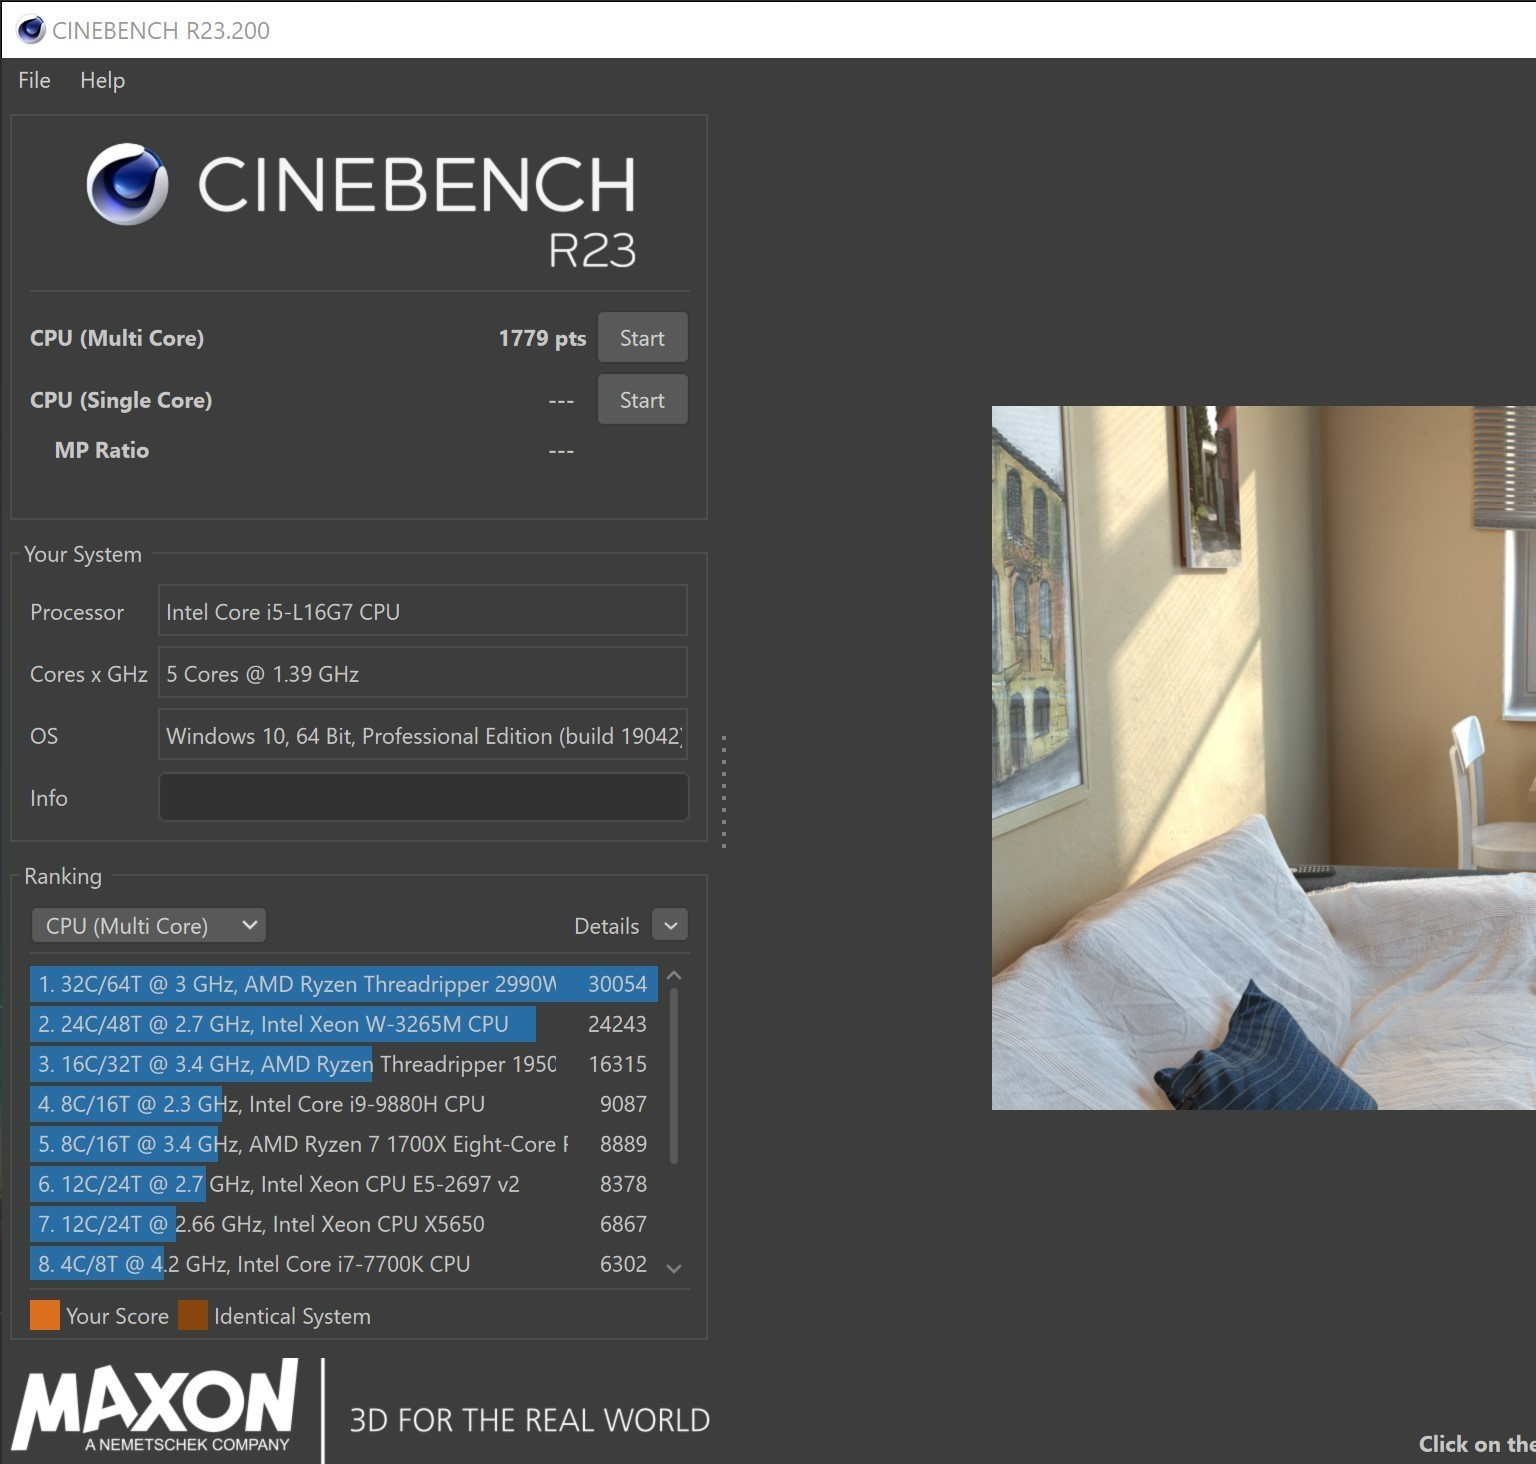Start the CPU Multi Core test
This screenshot has height=1464, width=1536.
[x=642, y=338]
